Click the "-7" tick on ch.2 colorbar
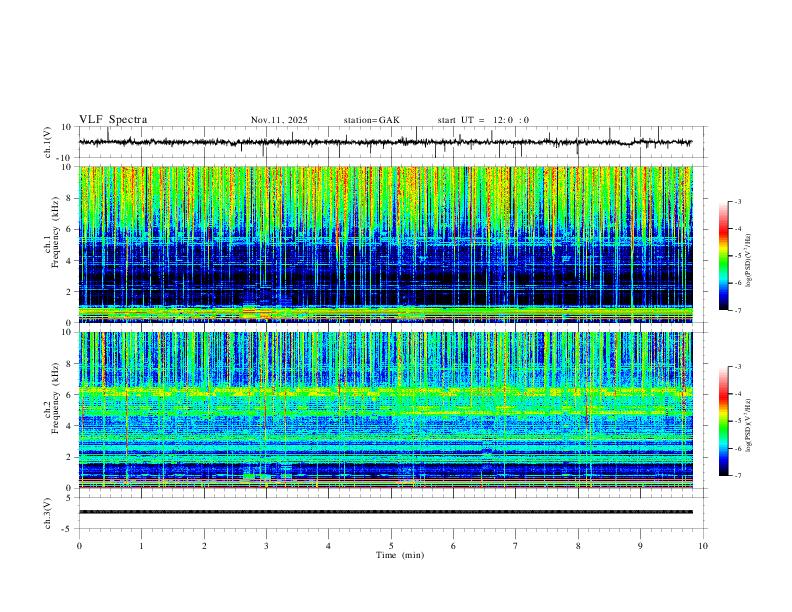 point(737,476)
